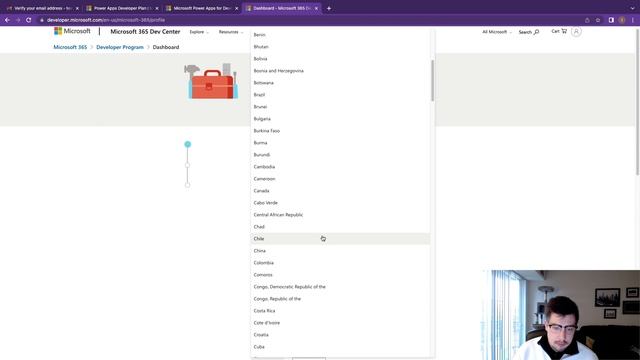Select Bhutan from the country list
Image resolution: width=640 pixels, height=360 pixels.
[x=340, y=47]
